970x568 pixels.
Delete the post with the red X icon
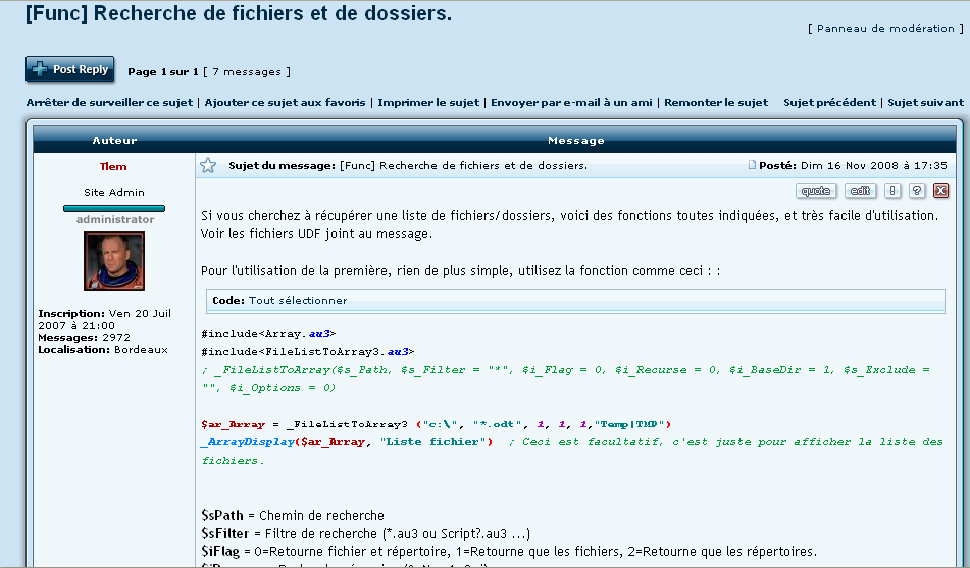click(x=941, y=191)
